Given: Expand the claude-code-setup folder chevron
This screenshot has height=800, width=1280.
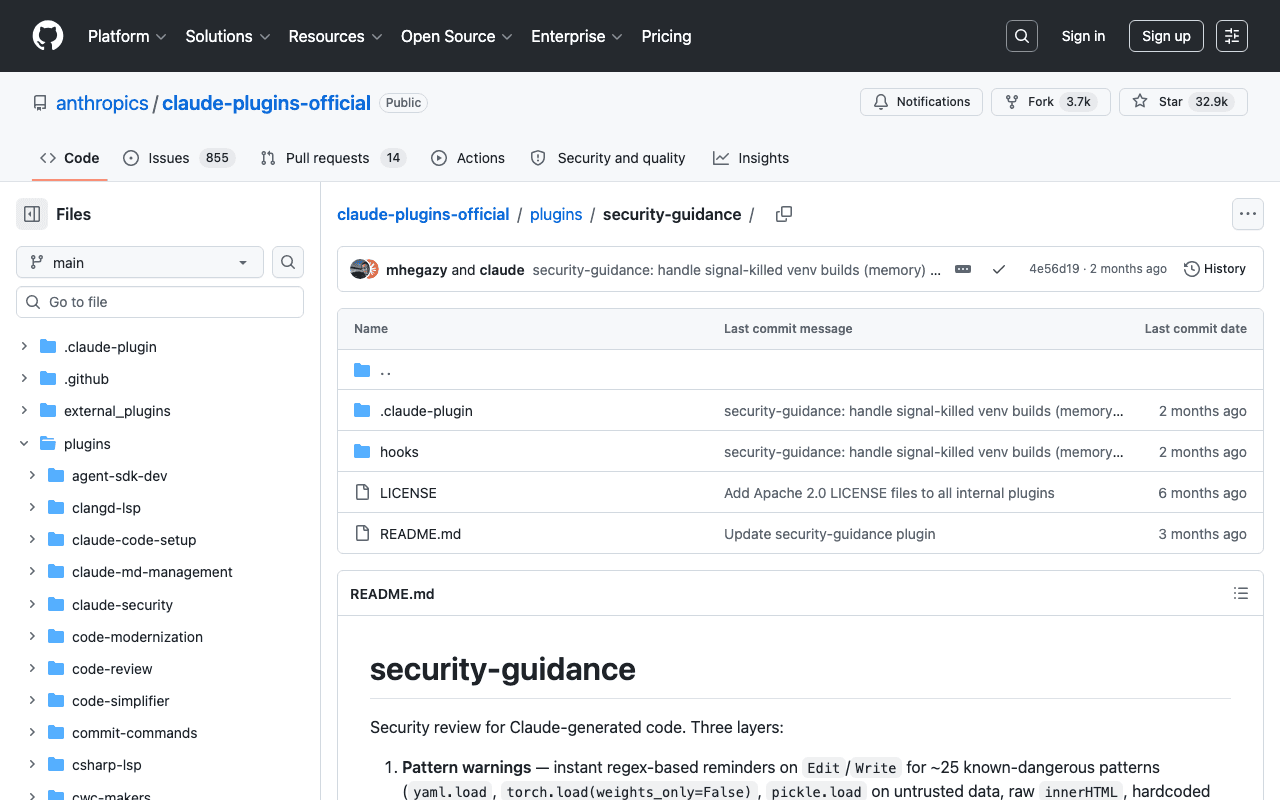Looking at the screenshot, I should [x=32, y=540].
